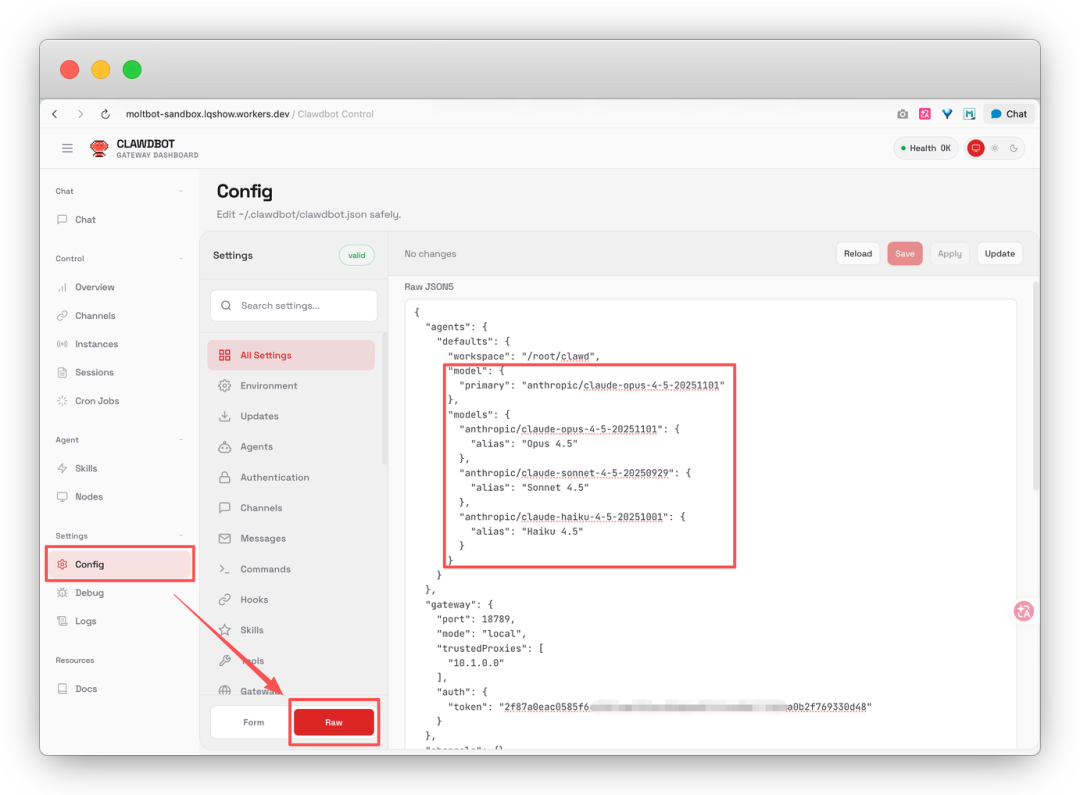Open Channels in the Control sidebar section
The image size is (1080, 795).
click(x=95, y=316)
